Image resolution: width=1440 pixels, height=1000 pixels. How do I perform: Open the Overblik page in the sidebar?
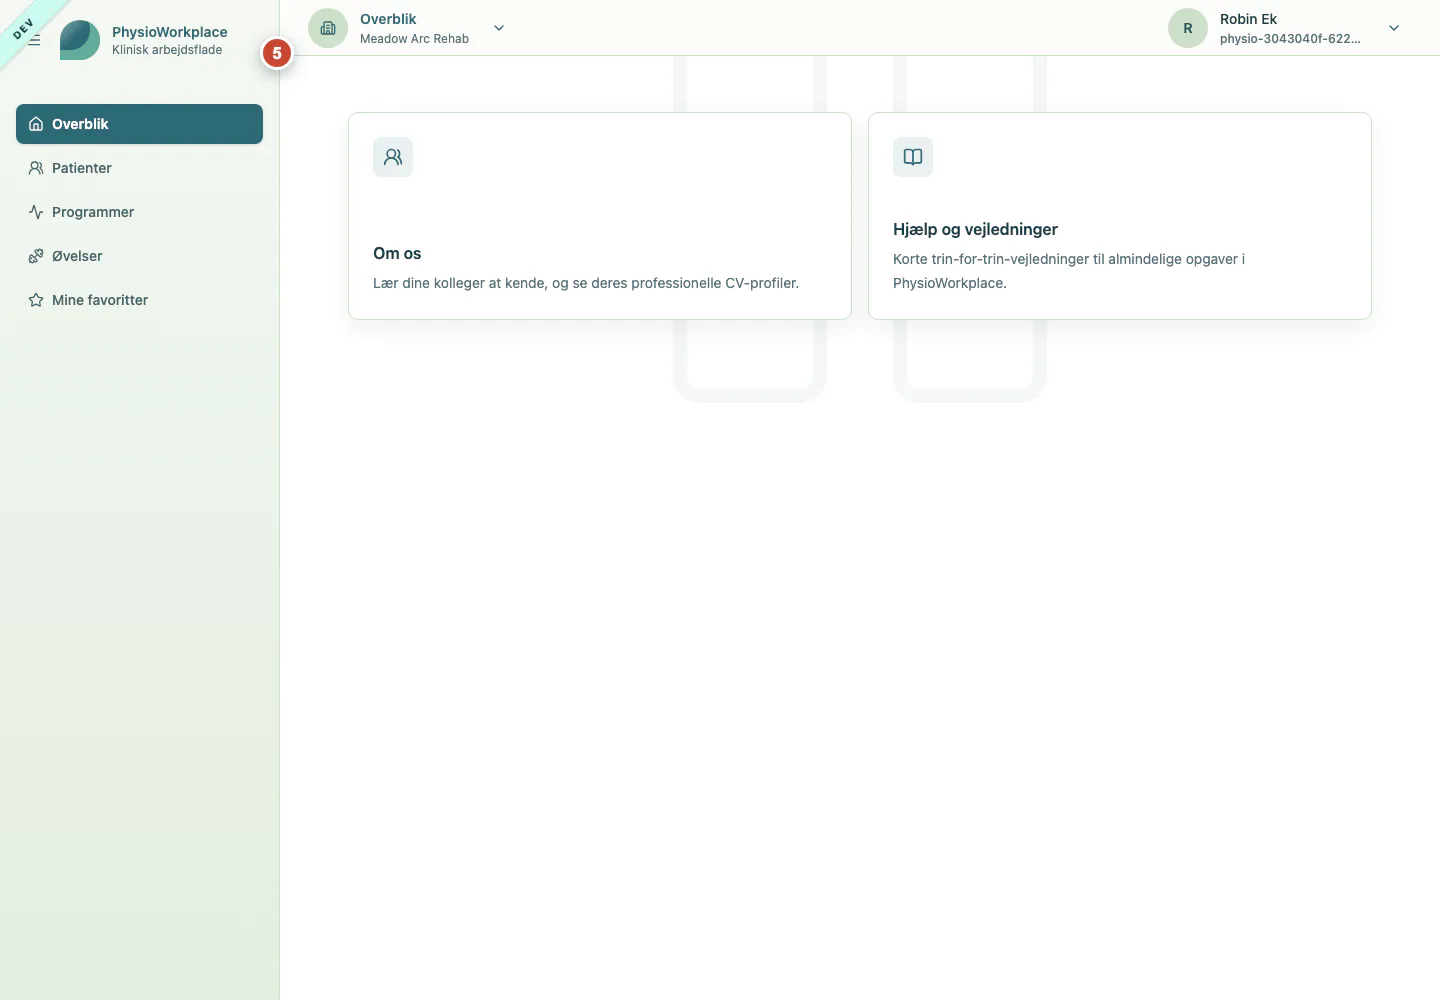139,124
